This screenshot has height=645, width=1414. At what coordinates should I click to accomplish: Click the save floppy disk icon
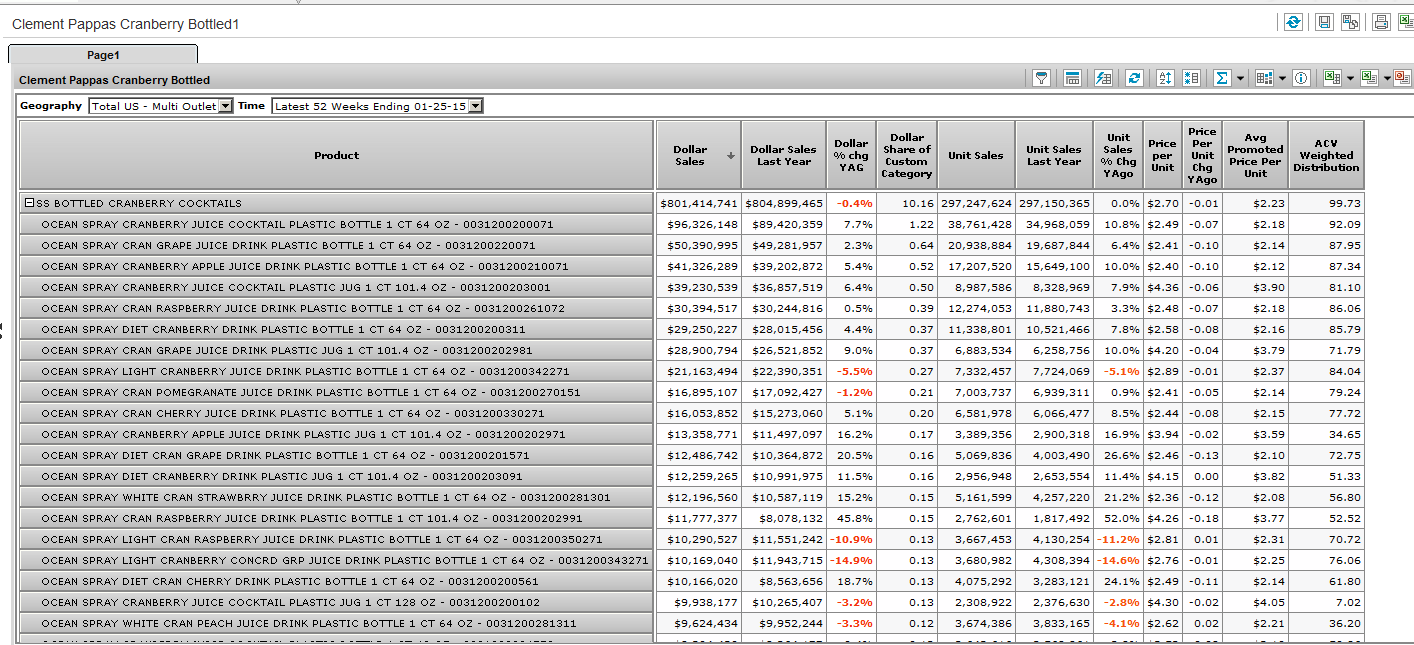point(1324,22)
